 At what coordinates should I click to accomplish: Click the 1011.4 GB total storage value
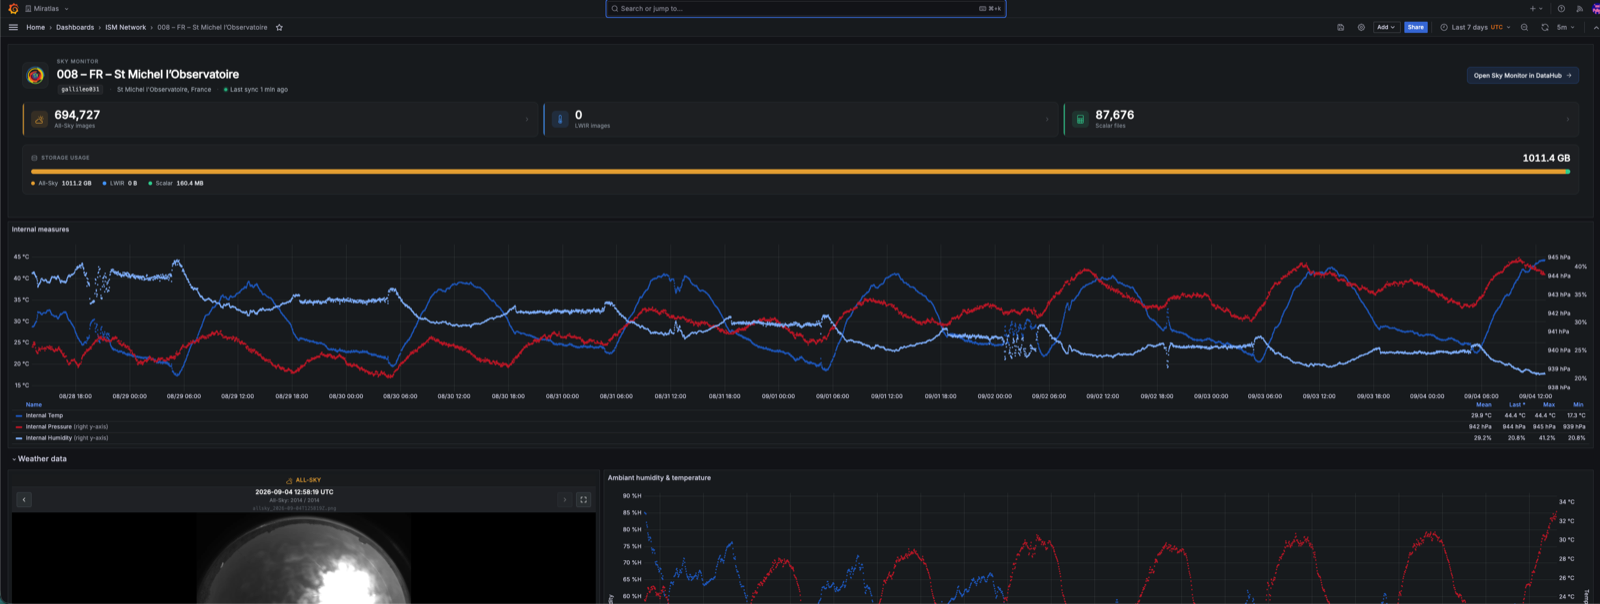click(1546, 158)
